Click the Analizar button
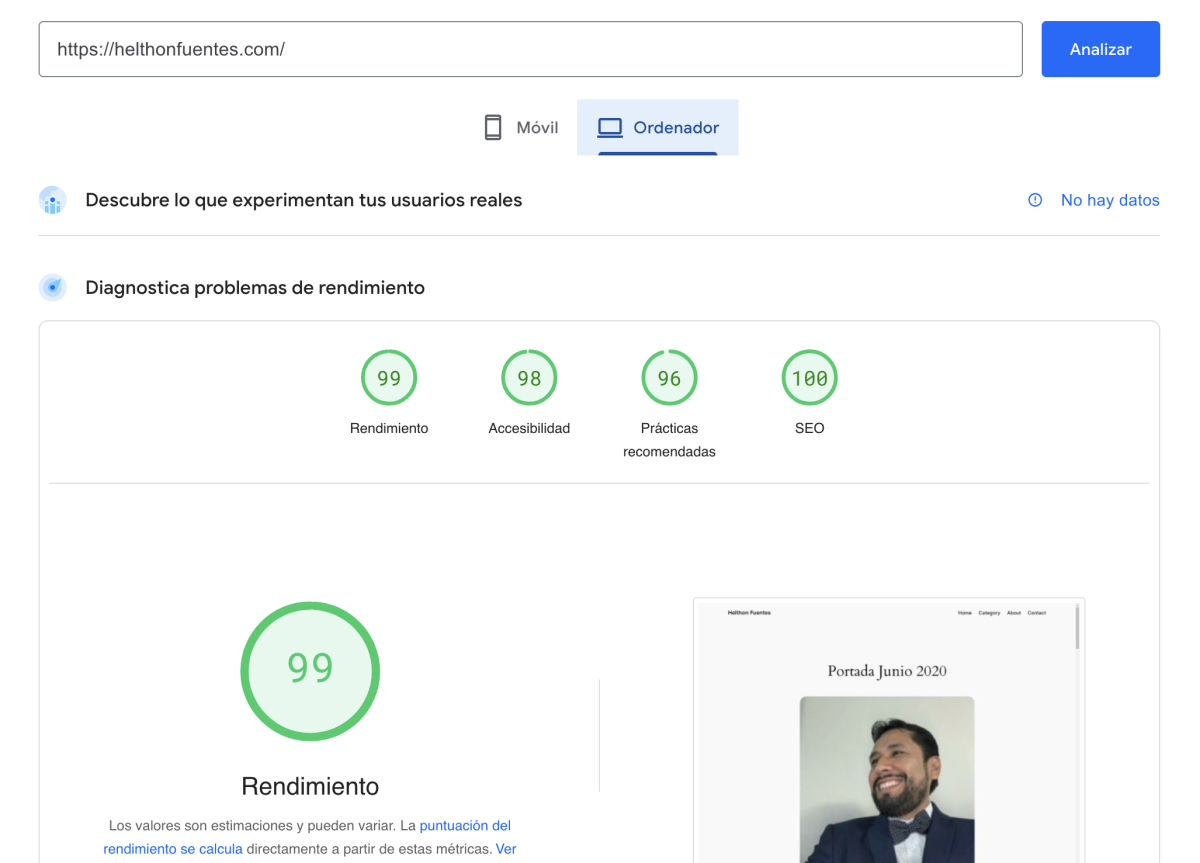The width and height of the screenshot is (1200, 863). tap(1100, 49)
